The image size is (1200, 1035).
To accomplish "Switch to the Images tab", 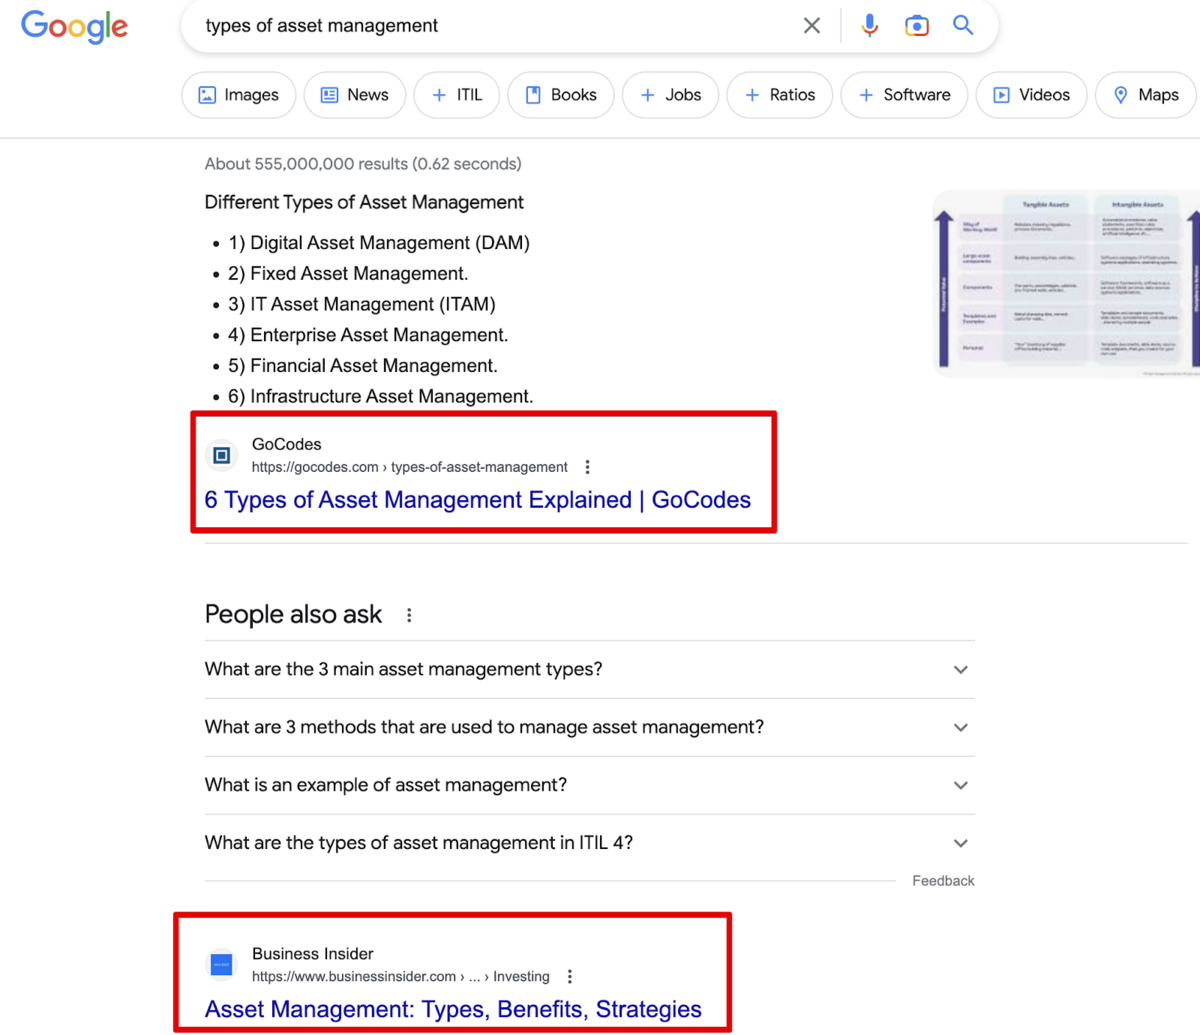I will click(x=238, y=95).
